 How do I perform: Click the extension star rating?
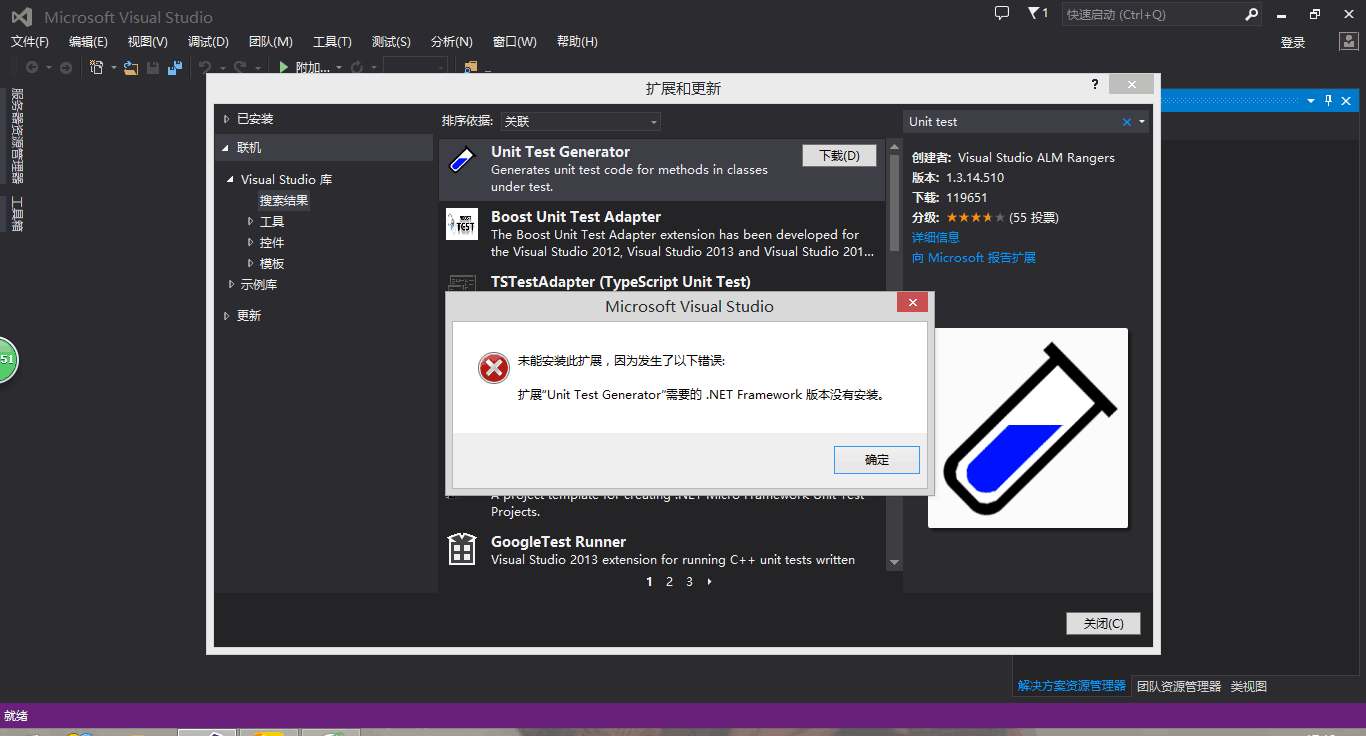975,217
